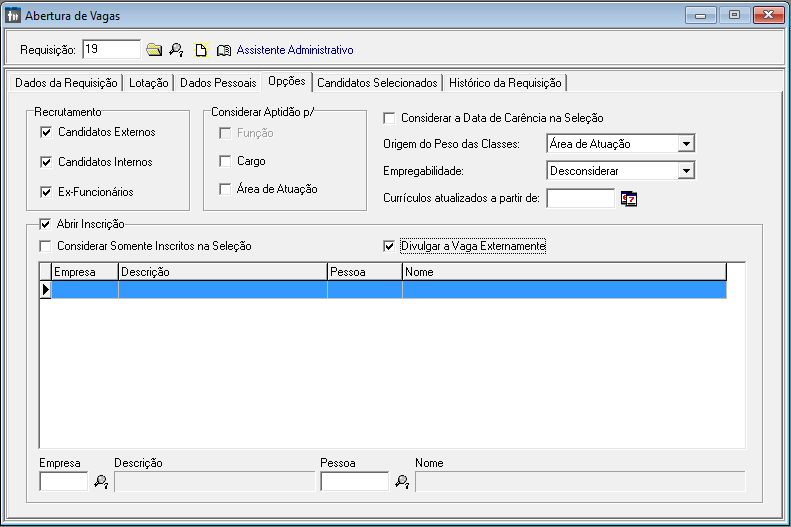Click the application icon in title bar

13,15
